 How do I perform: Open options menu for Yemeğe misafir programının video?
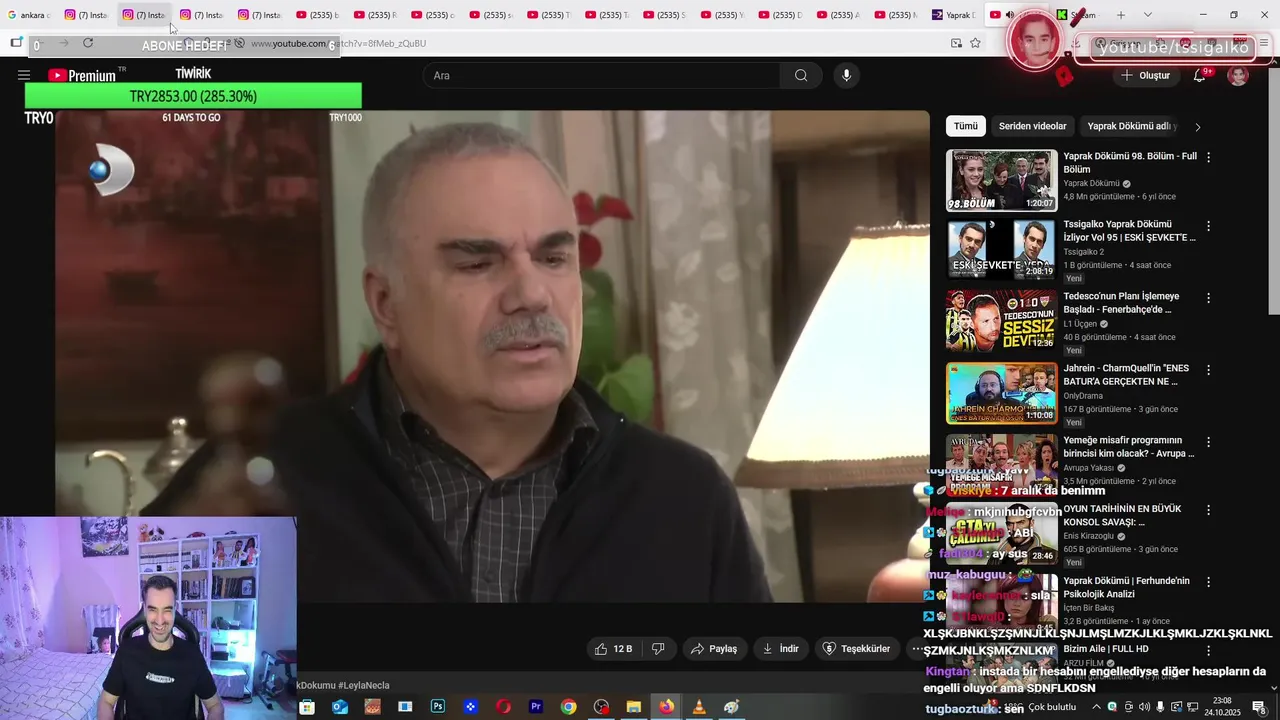pos(1208,442)
